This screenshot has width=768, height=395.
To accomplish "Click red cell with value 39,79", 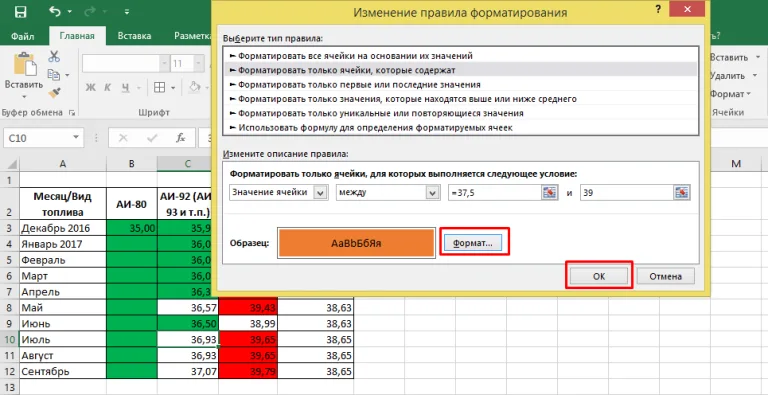I will (248, 371).
